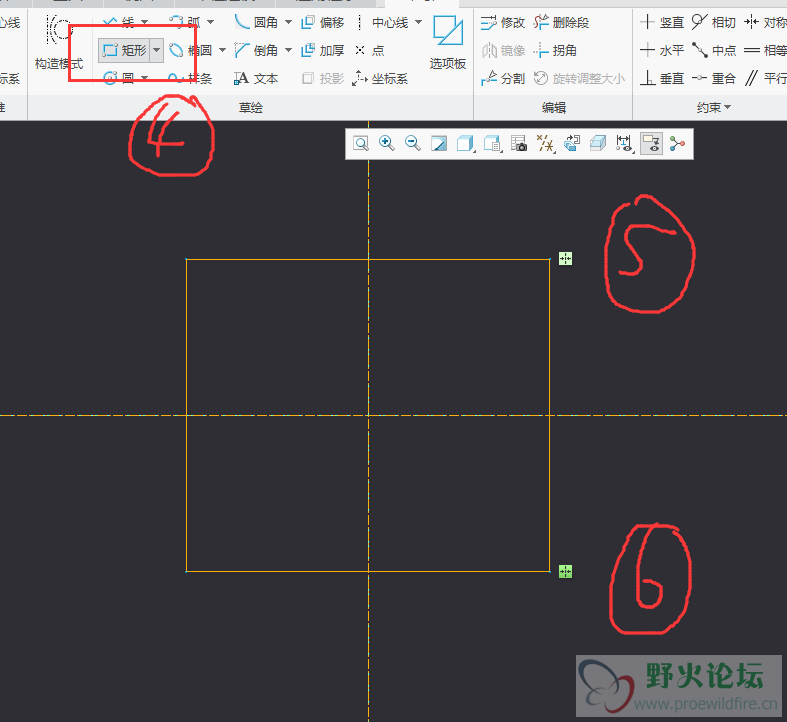Toggle the Sketcher Display Filters dimension icon
787x722 pixels.
(x=624, y=144)
